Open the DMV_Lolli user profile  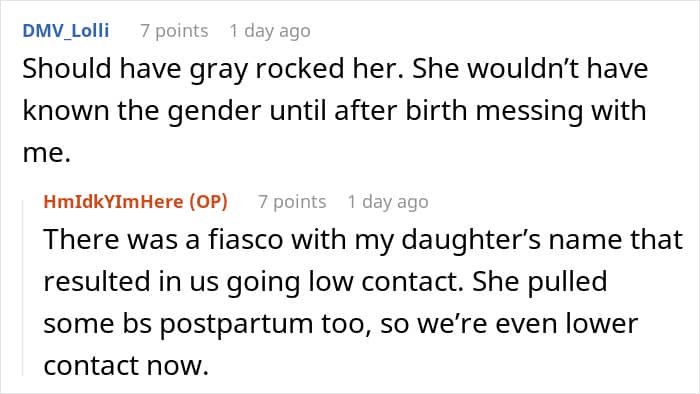(66, 31)
